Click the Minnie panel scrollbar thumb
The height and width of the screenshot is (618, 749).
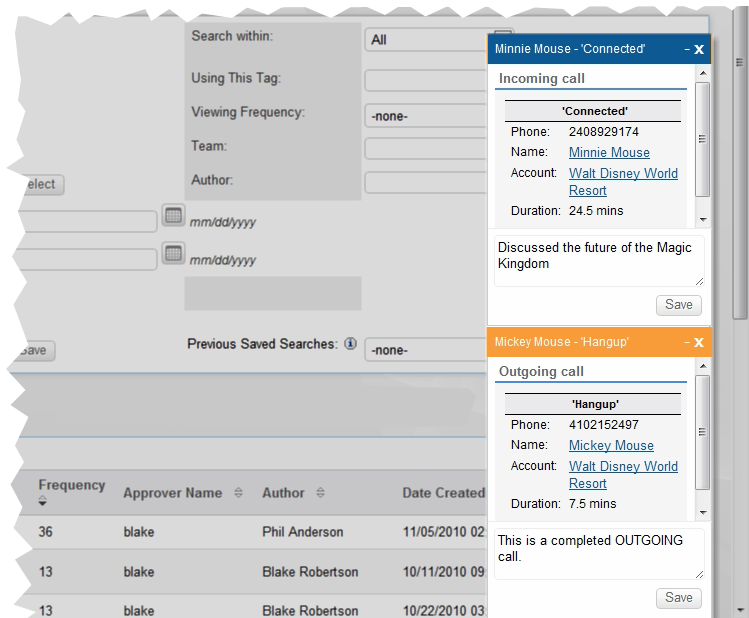703,139
